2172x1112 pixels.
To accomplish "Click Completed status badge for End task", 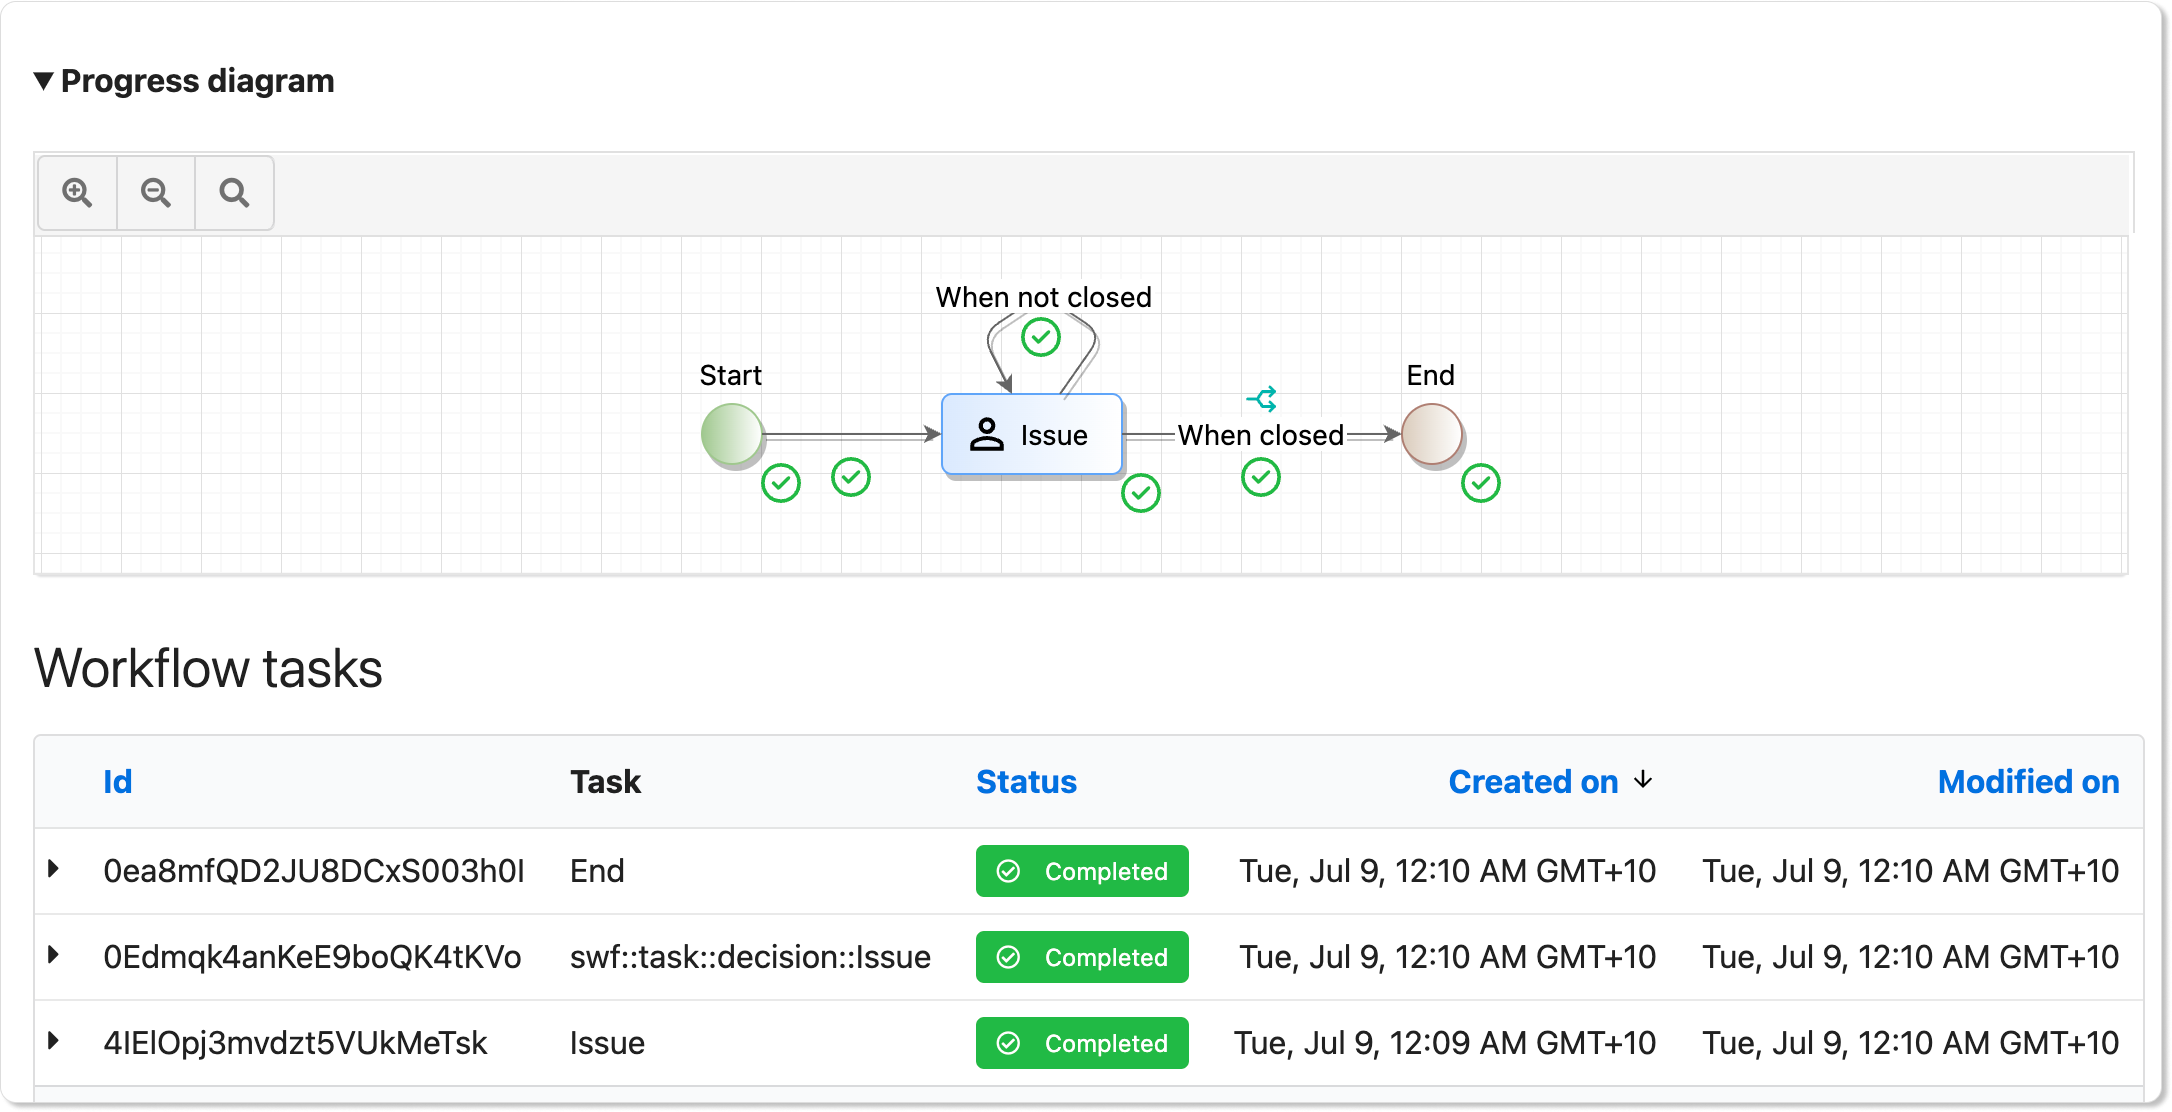I will [1082, 871].
